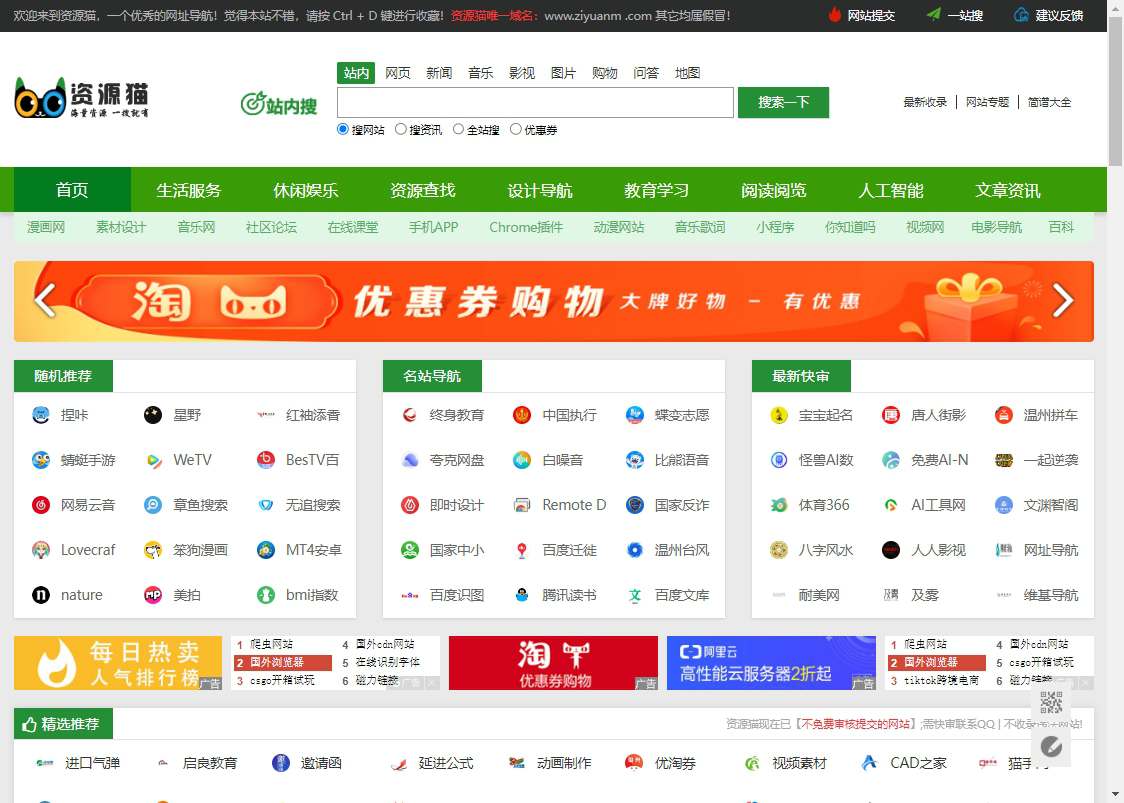Click the 人人影视 black round icon
The height and width of the screenshot is (803, 1124).
(x=891, y=550)
